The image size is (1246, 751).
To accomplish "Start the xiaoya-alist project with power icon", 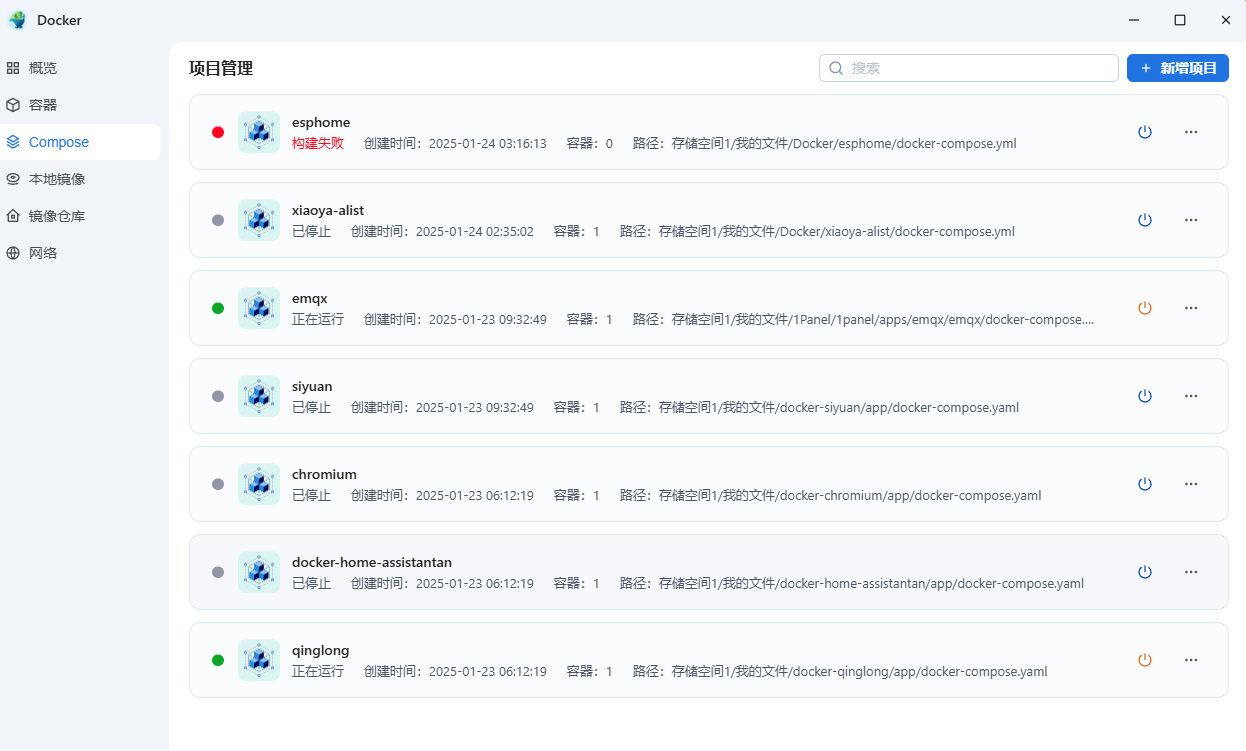I will (x=1145, y=220).
